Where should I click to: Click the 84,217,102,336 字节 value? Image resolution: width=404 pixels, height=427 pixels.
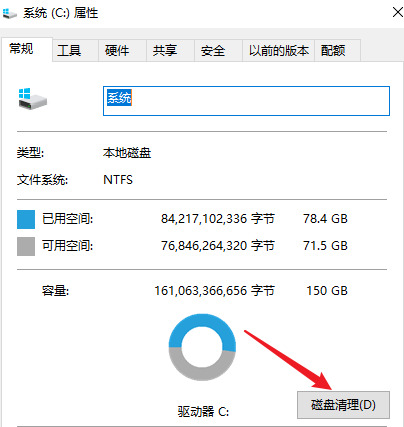(x=218, y=219)
